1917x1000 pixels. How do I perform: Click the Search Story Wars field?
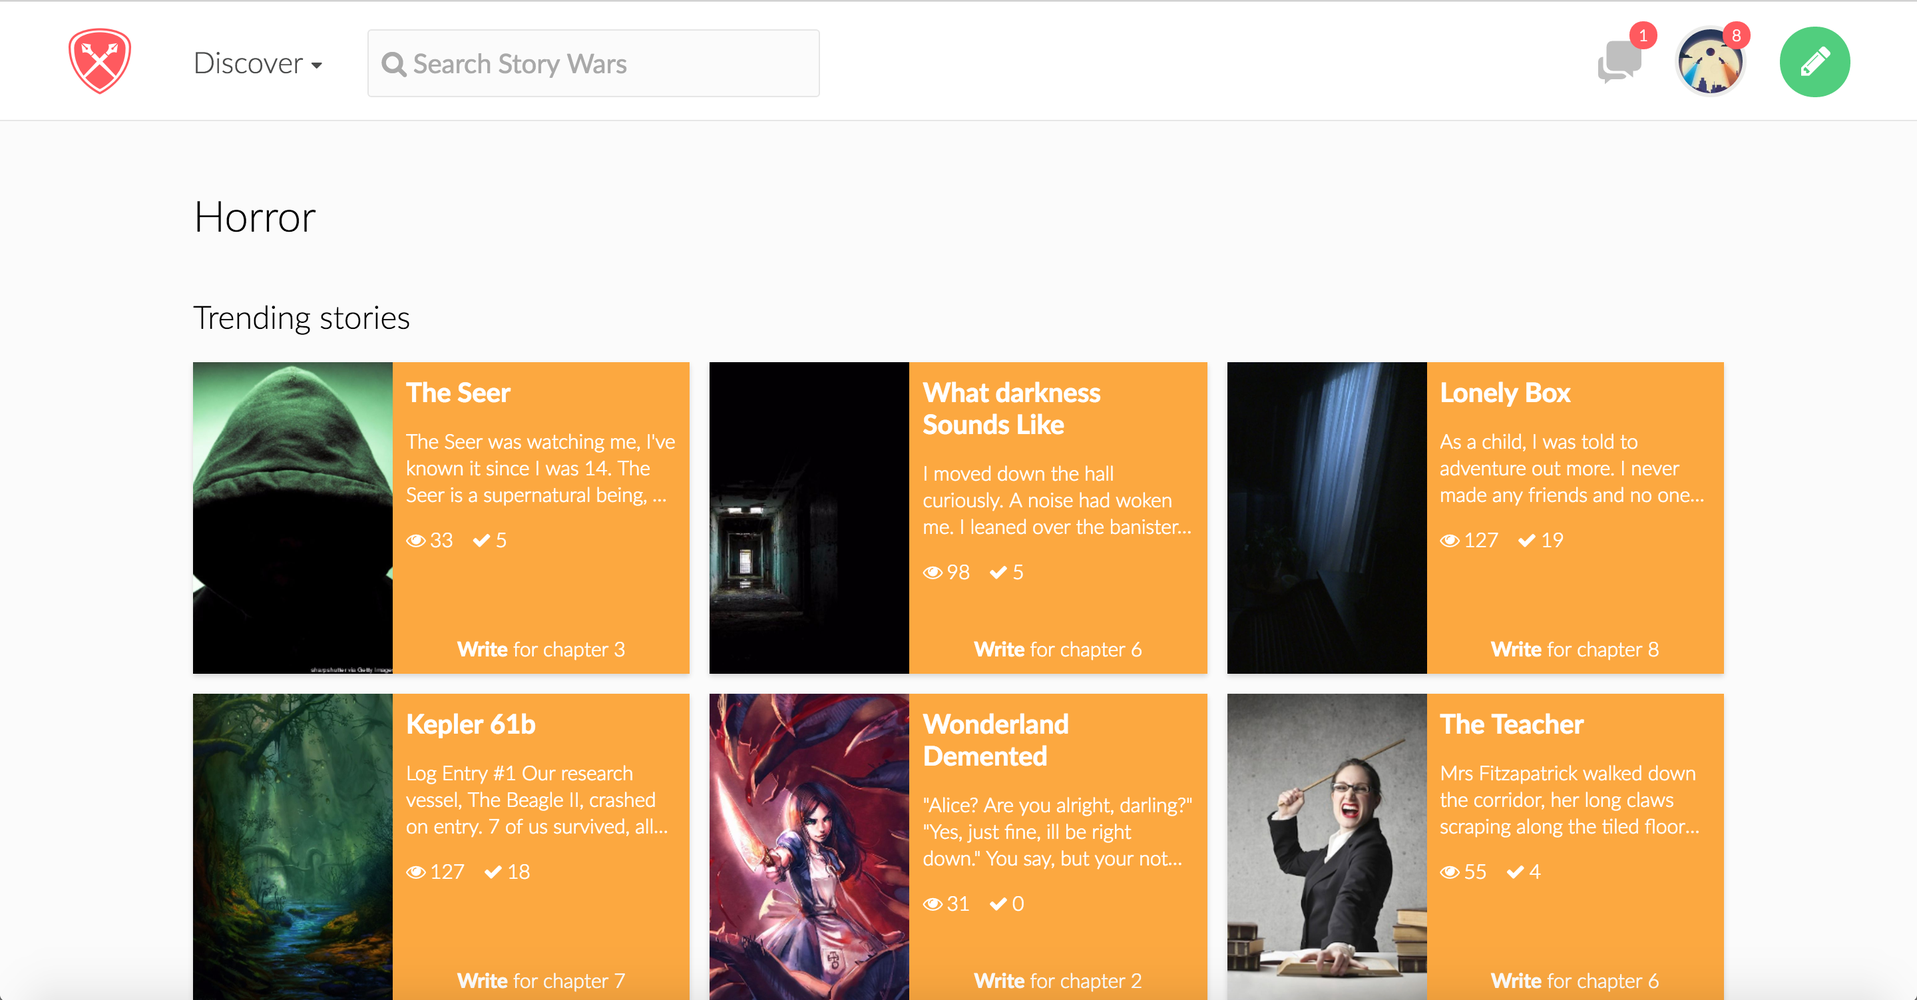(593, 63)
